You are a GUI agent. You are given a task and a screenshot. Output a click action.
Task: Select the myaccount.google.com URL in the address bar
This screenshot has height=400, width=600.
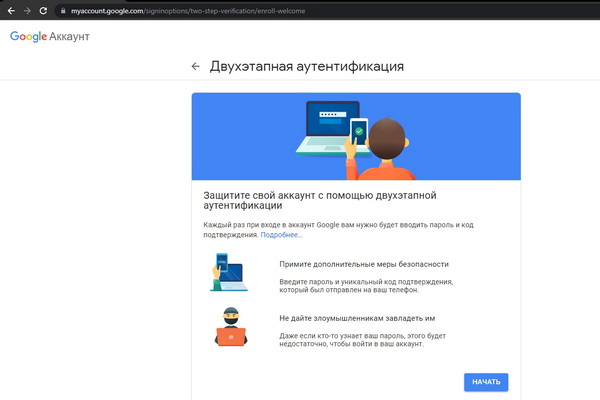pyautogui.click(x=188, y=11)
